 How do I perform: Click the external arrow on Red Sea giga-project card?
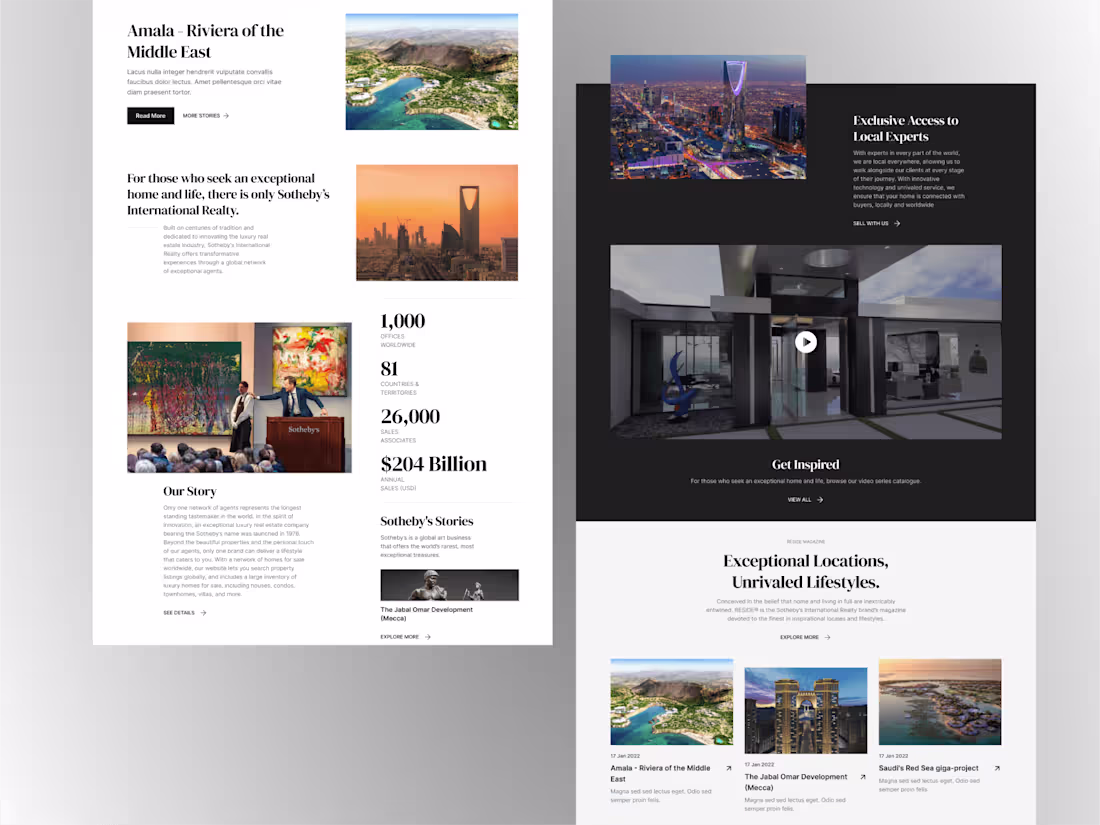[997, 768]
